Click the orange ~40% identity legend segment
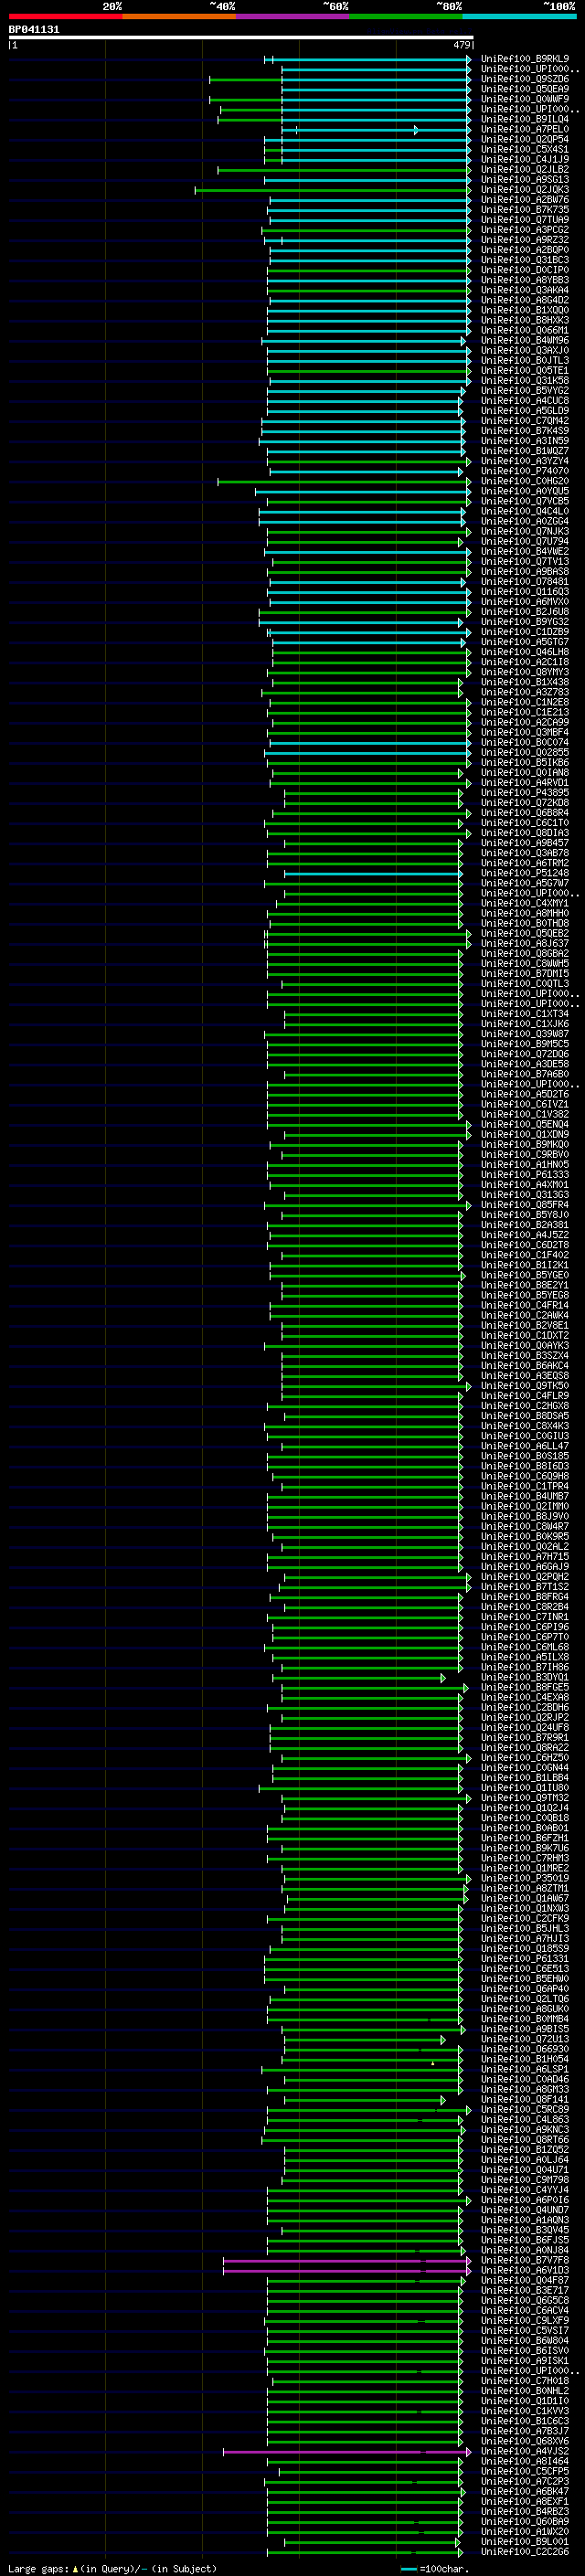Image resolution: width=585 pixels, height=2576 pixels. [179, 16]
